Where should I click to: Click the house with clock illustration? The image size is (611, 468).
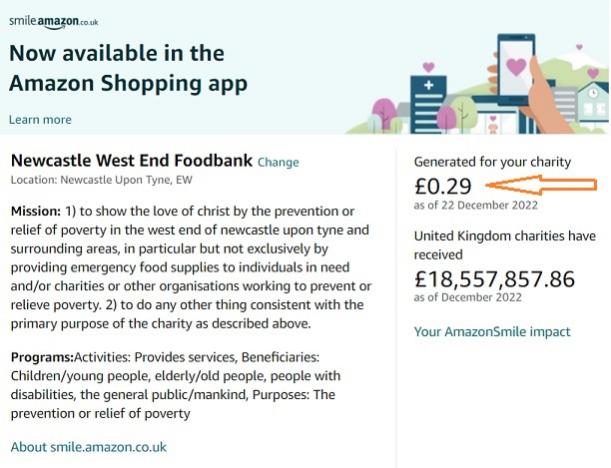click(592, 101)
